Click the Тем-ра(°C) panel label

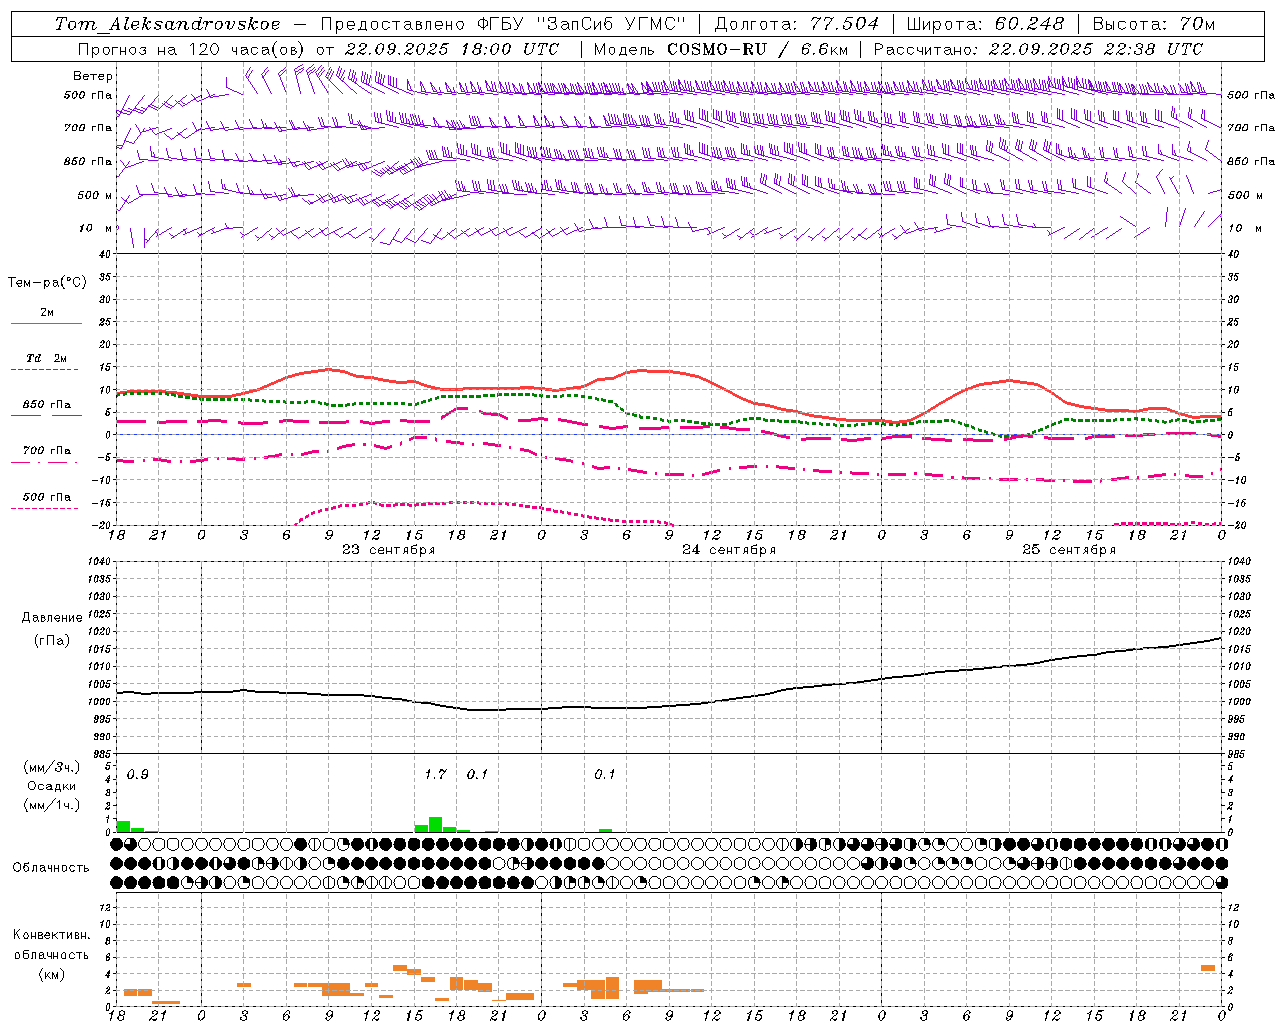click(47, 283)
